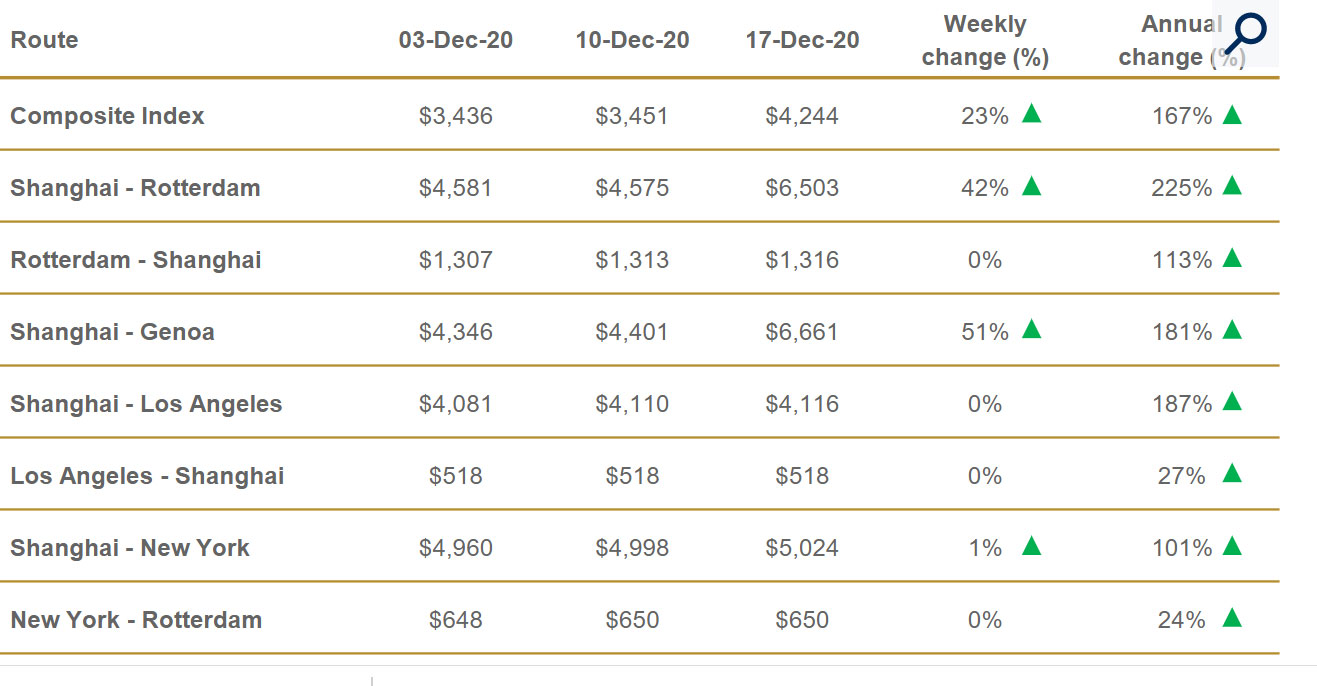Click Shanghai - Rotterdam weekly change up arrow
This screenshot has width=1317, height=686.
tap(1032, 186)
